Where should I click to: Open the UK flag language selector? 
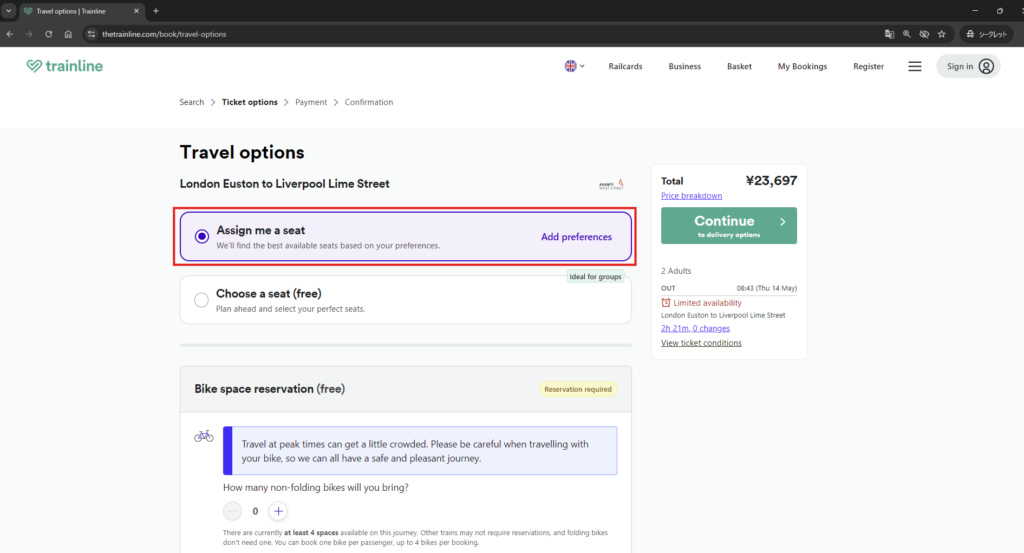(571, 66)
